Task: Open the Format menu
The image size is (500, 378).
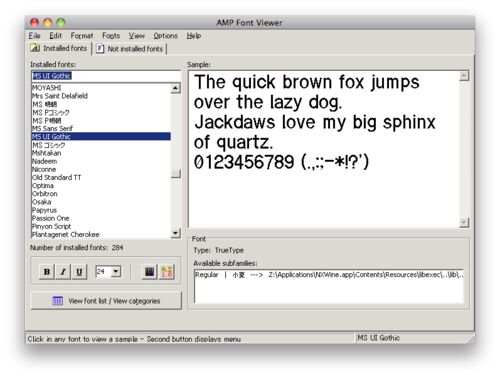Action: coord(82,35)
